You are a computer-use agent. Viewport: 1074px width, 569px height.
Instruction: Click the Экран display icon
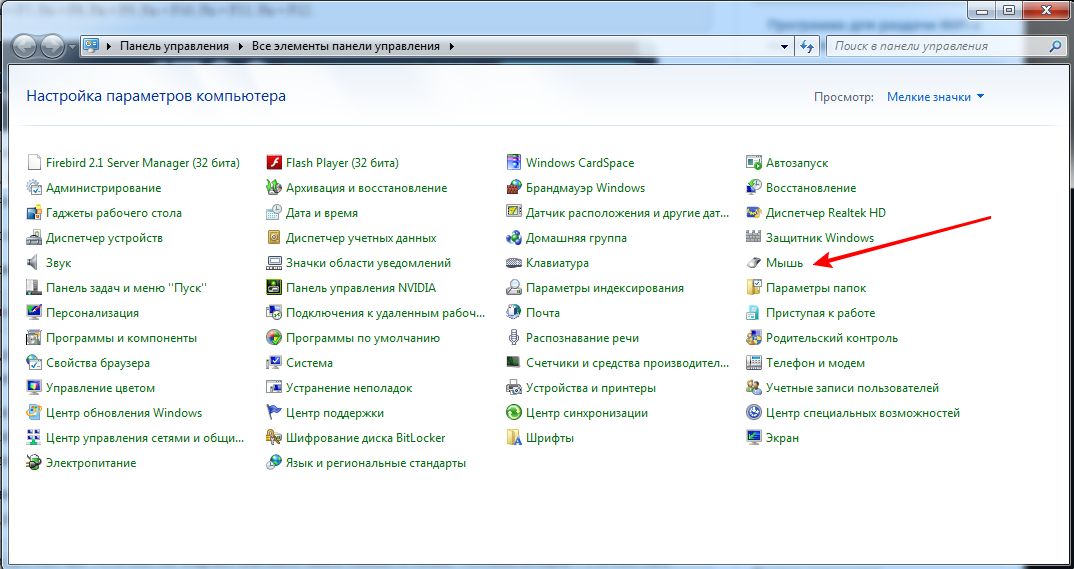(754, 438)
